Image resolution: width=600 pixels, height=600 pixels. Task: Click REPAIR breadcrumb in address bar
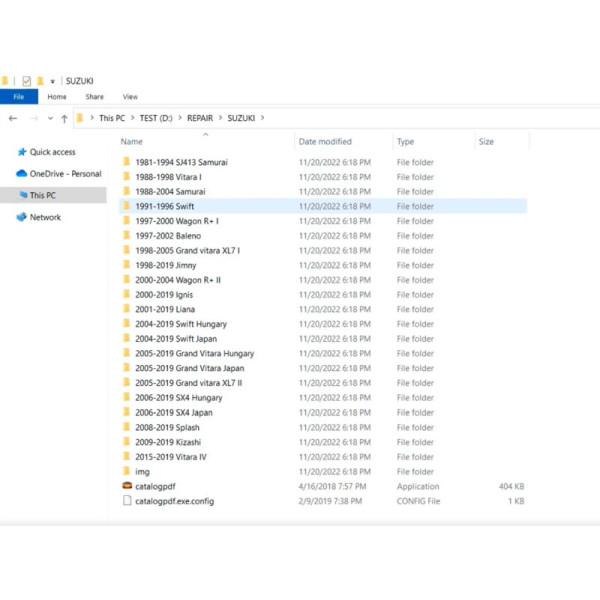click(x=200, y=118)
